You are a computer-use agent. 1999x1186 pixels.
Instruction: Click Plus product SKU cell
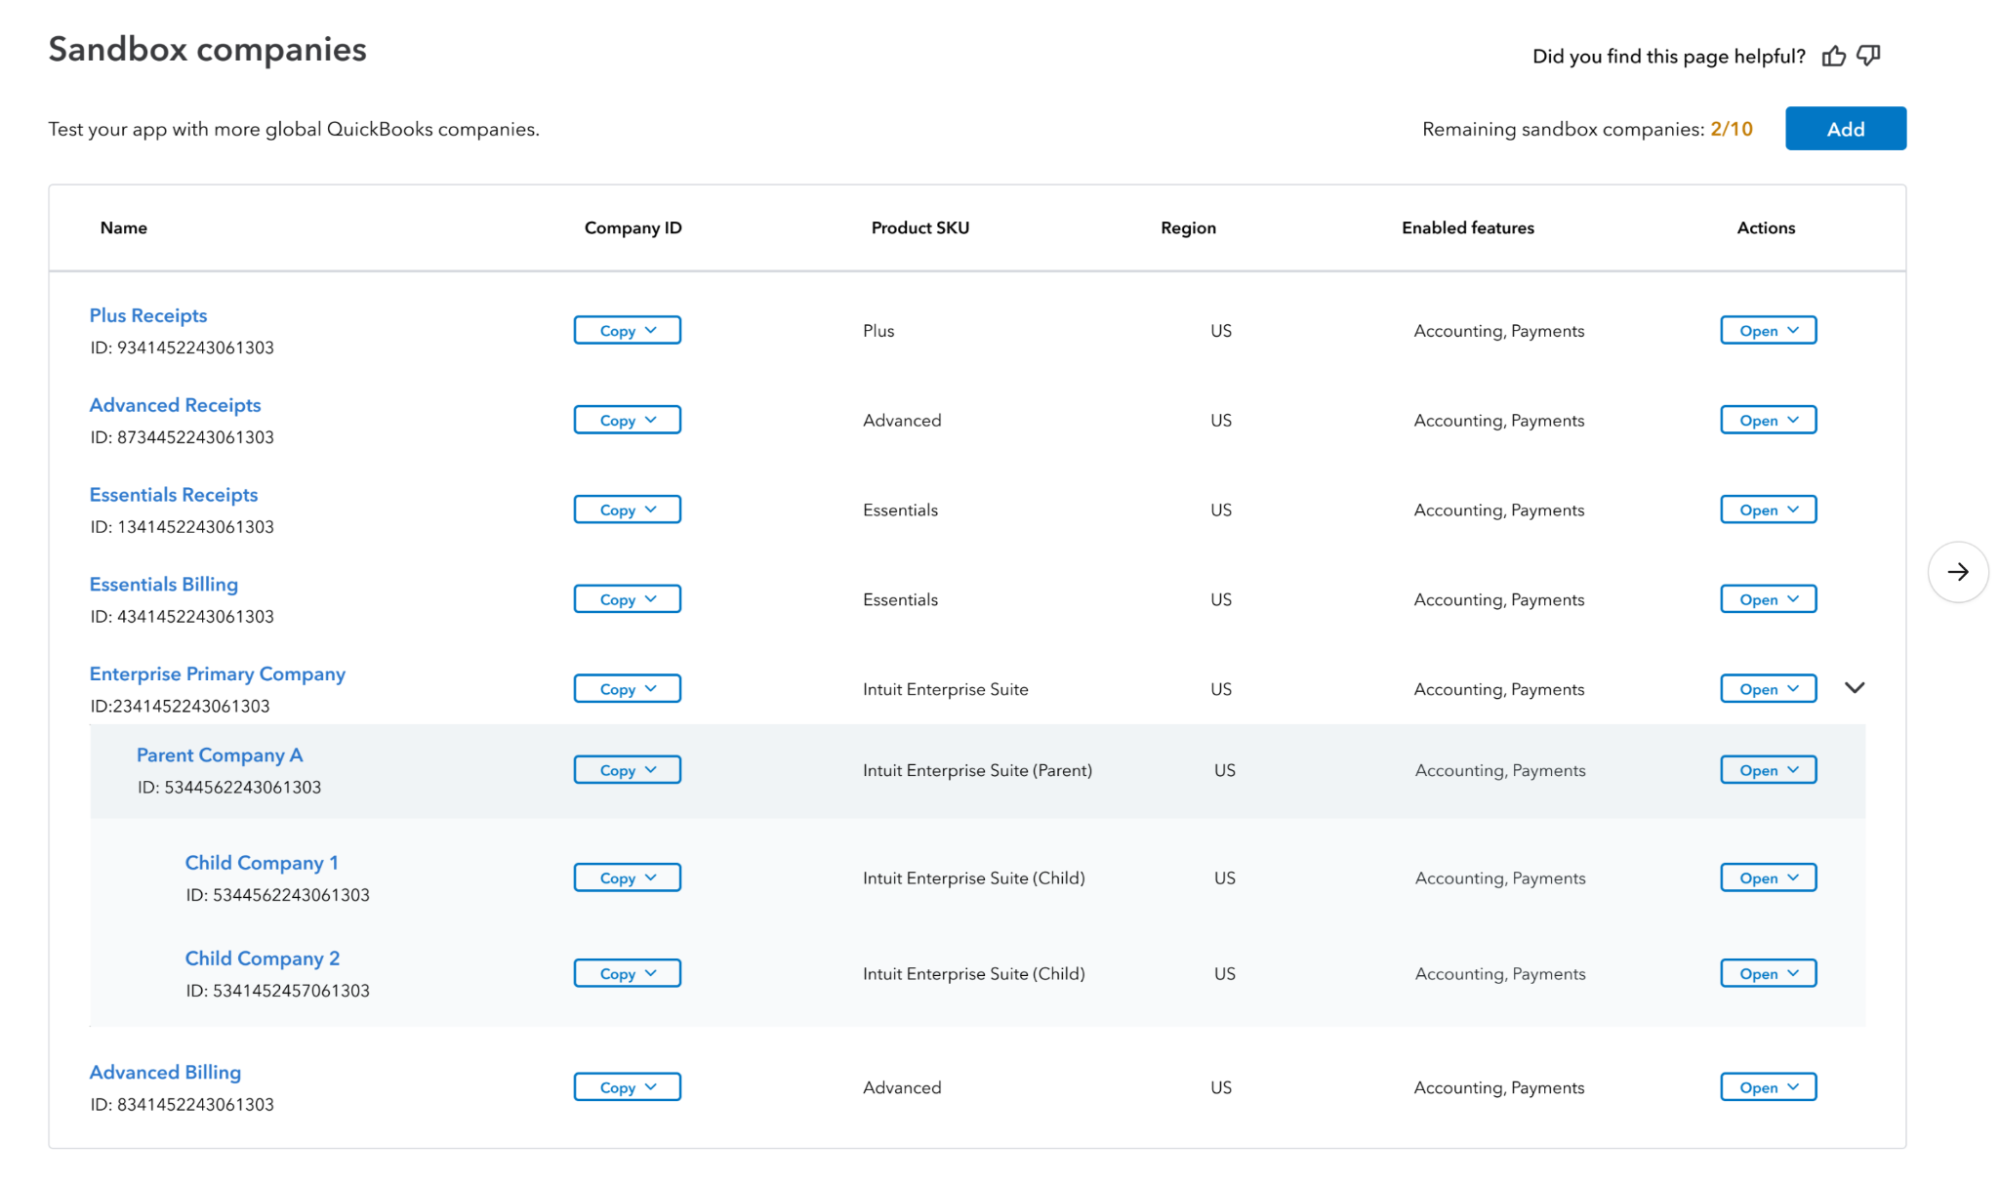pyautogui.click(x=878, y=331)
